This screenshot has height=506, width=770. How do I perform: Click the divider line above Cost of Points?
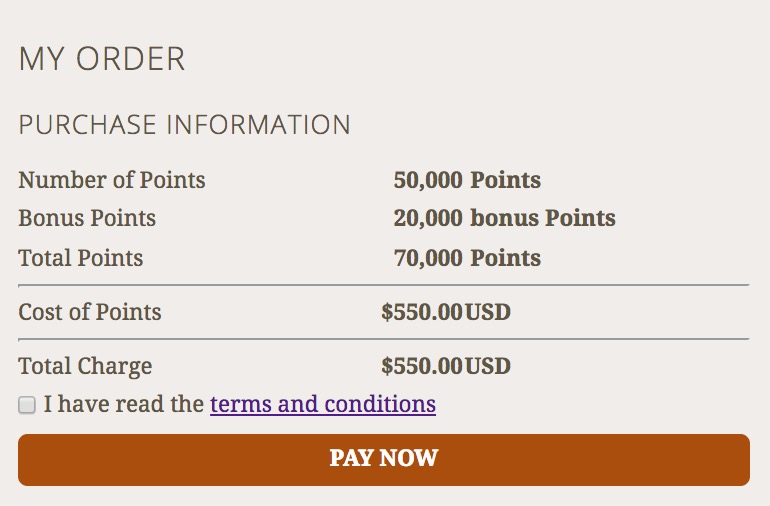tap(383, 285)
